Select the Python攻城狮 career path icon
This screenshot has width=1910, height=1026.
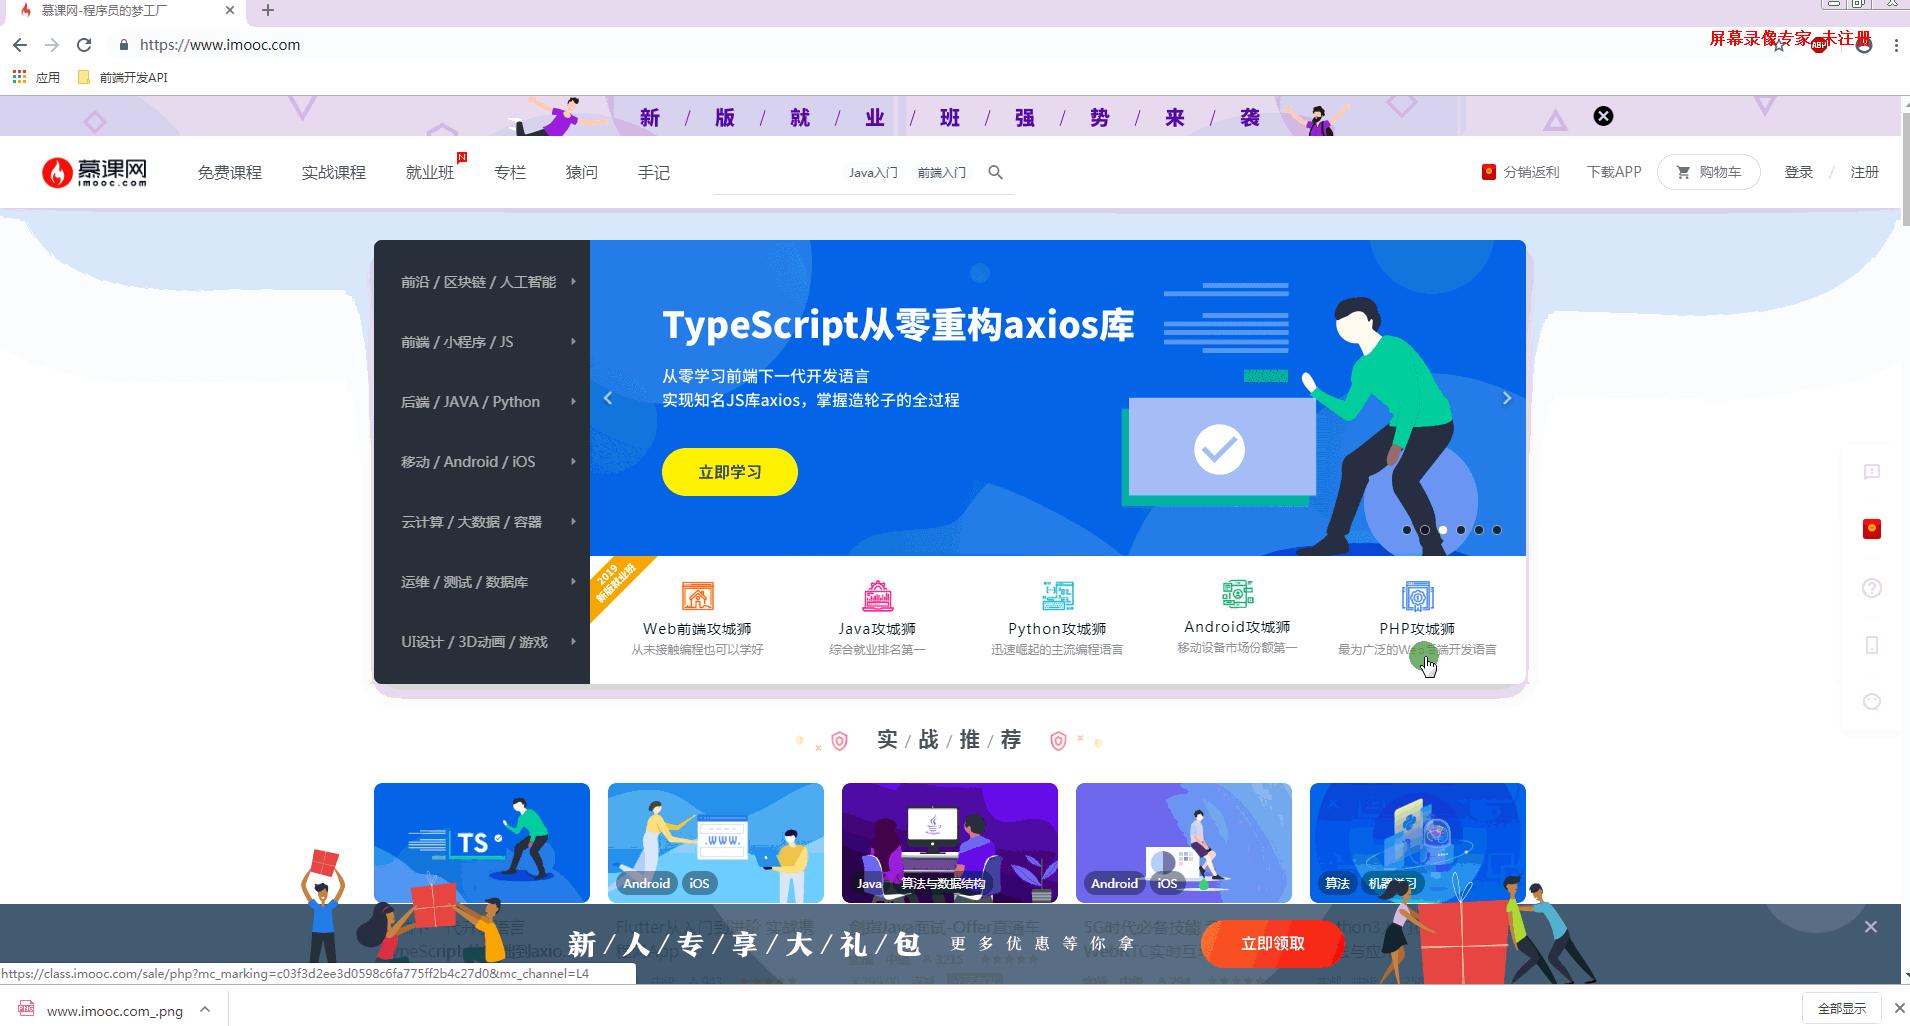tap(1057, 595)
